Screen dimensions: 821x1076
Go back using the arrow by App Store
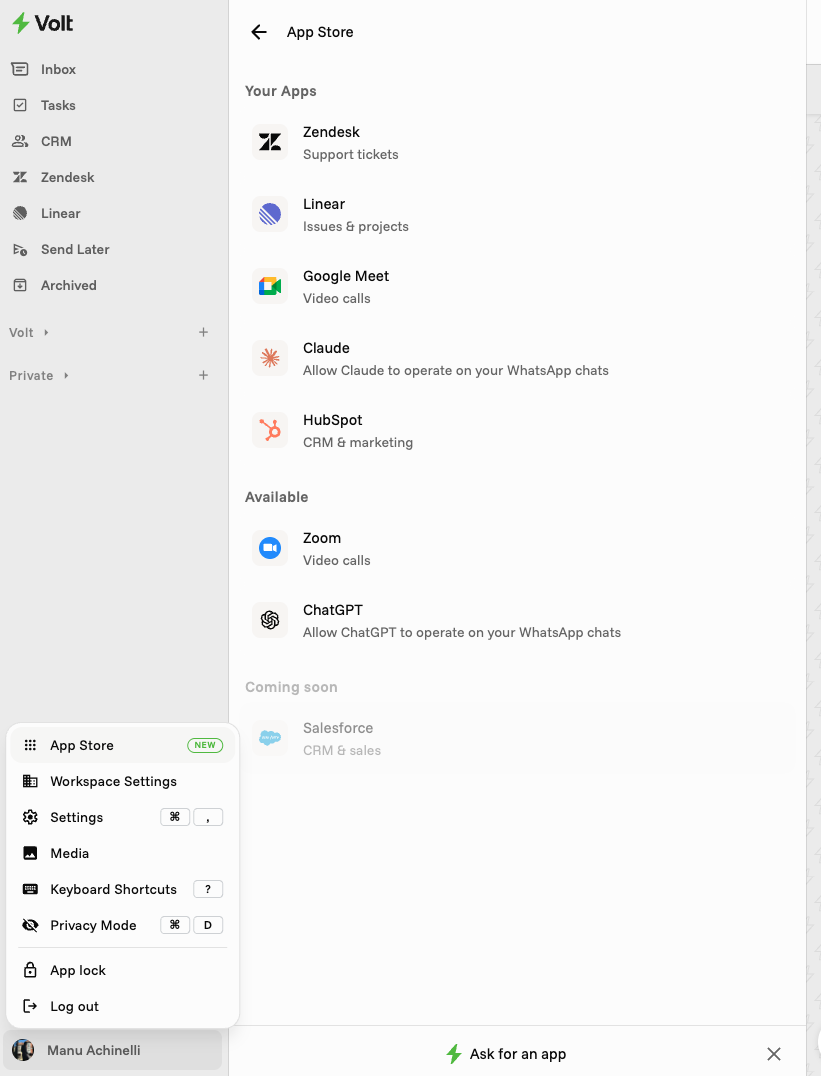(x=259, y=32)
